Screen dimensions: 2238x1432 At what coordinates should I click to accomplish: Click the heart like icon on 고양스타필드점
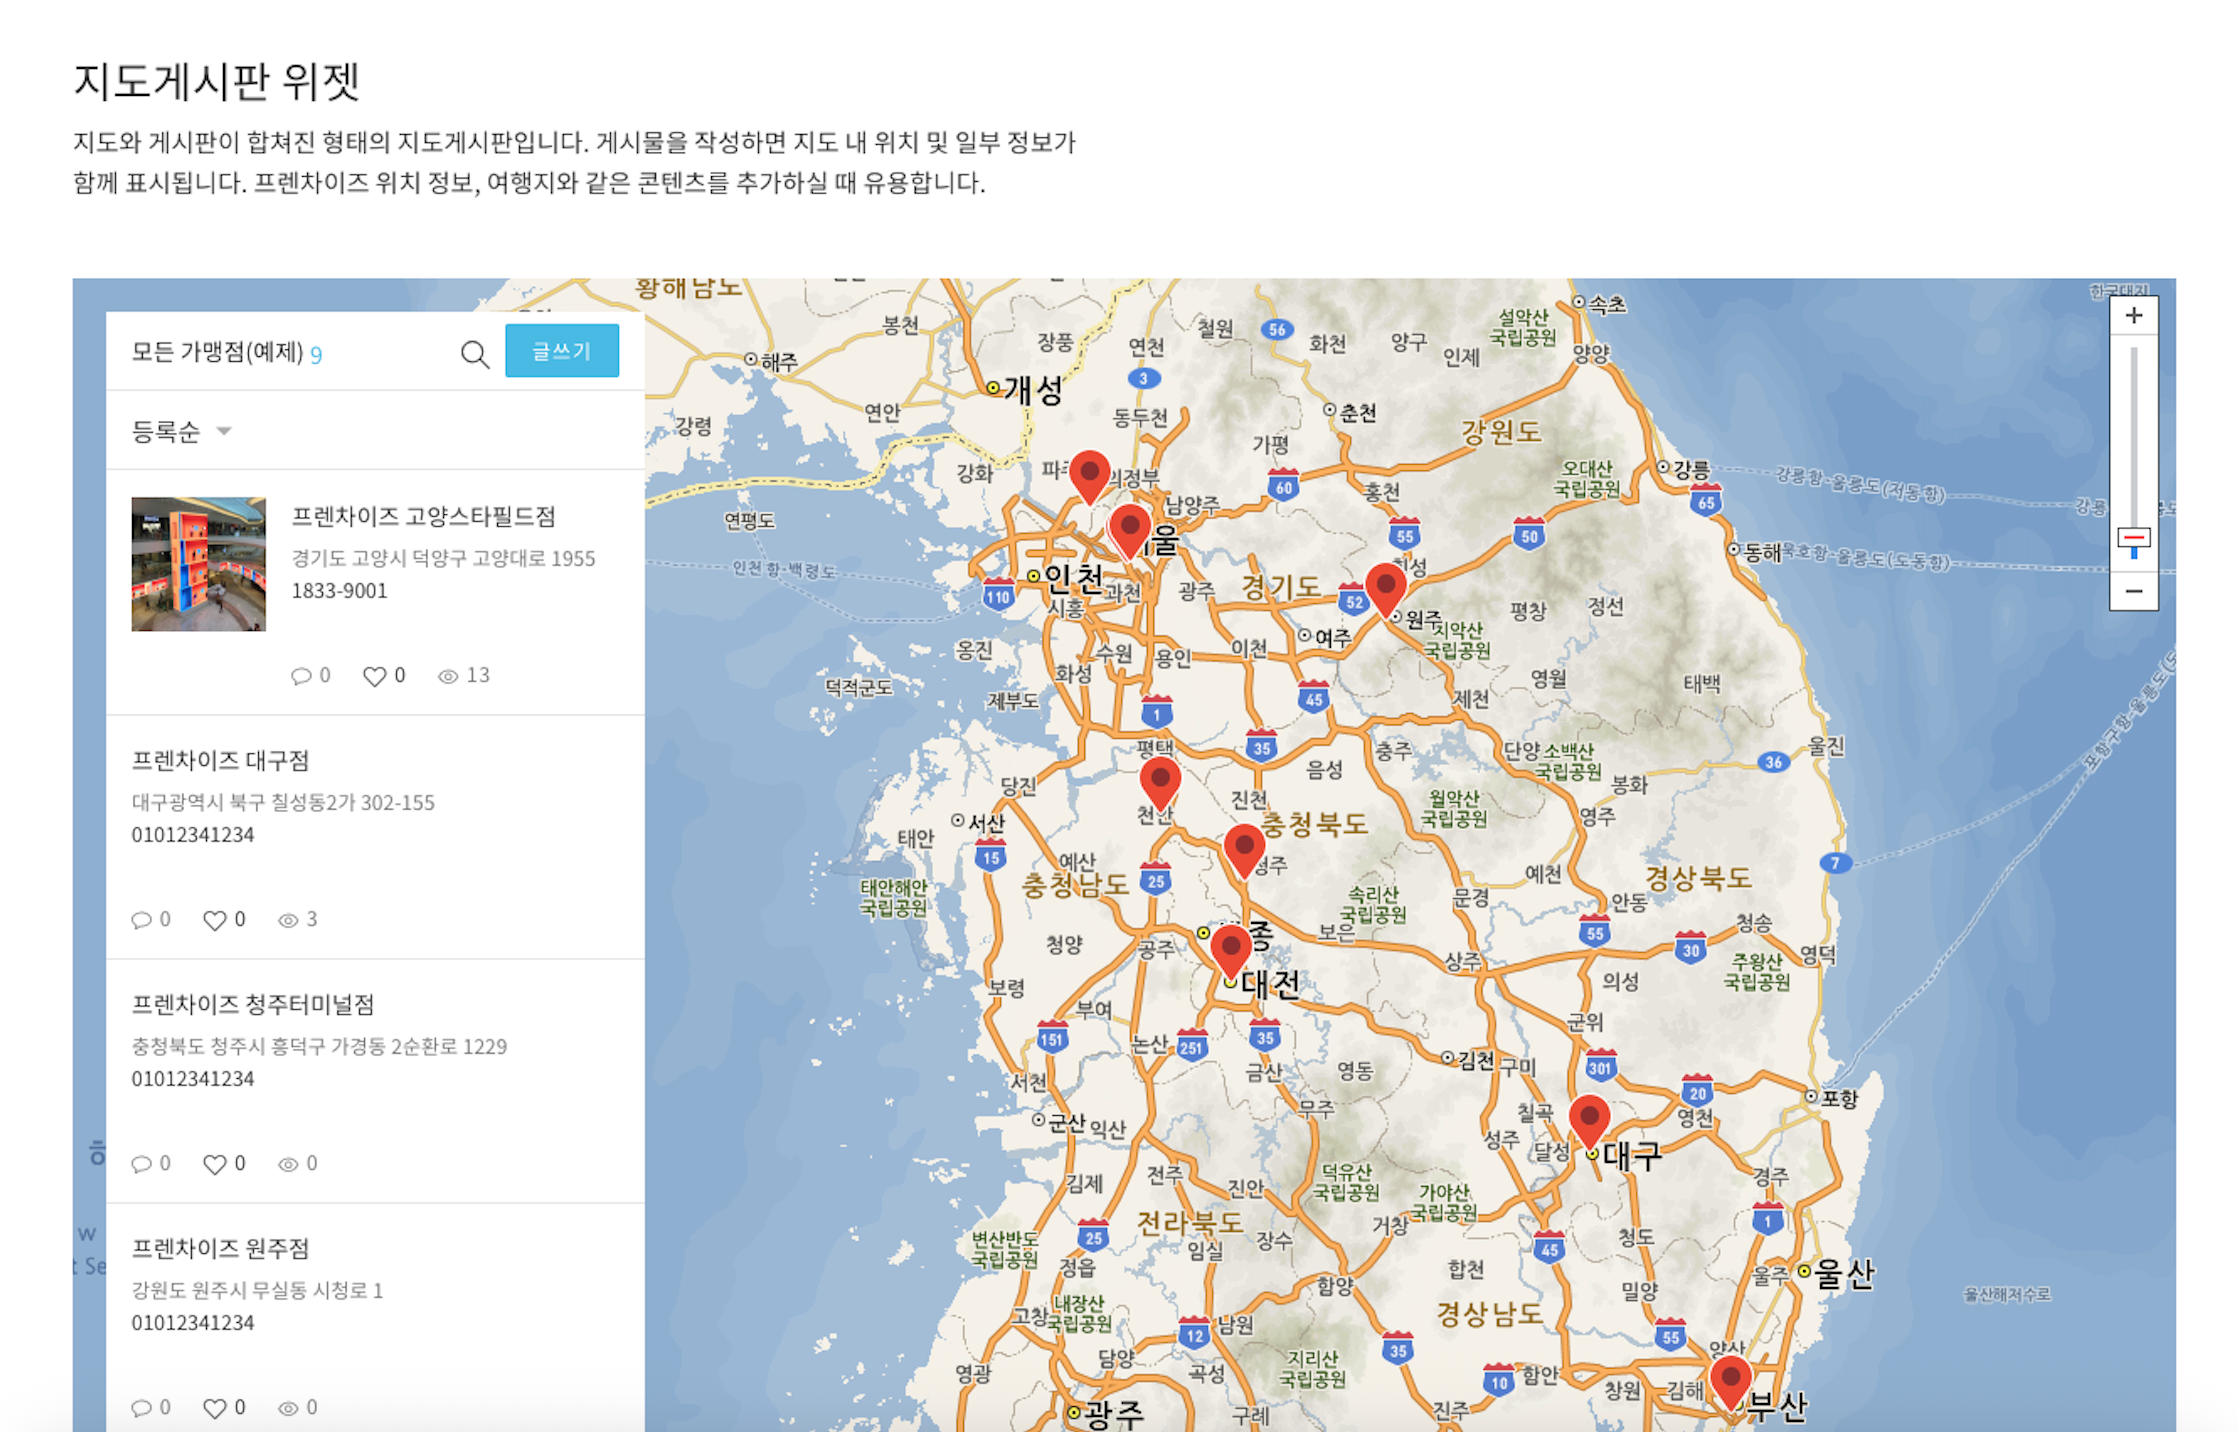(x=374, y=676)
